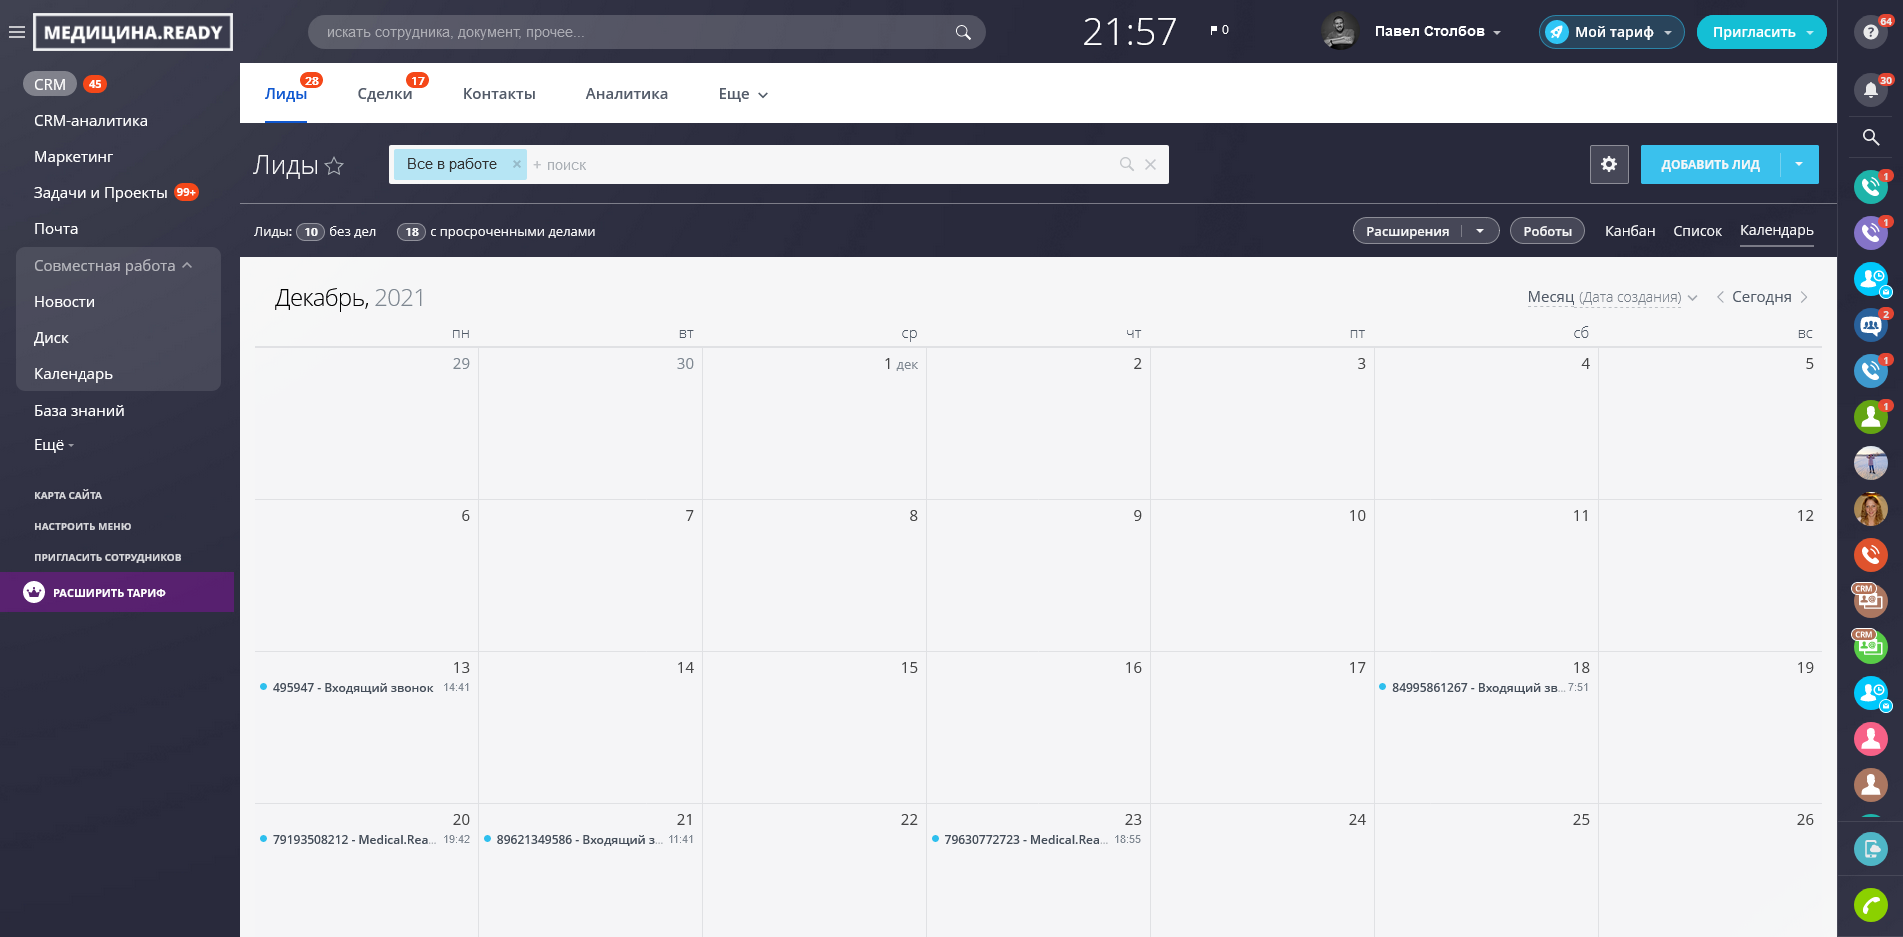This screenshot has height=937, width=1903.
Task: Open the hamburger menu icon
Action: click(16, 32)
